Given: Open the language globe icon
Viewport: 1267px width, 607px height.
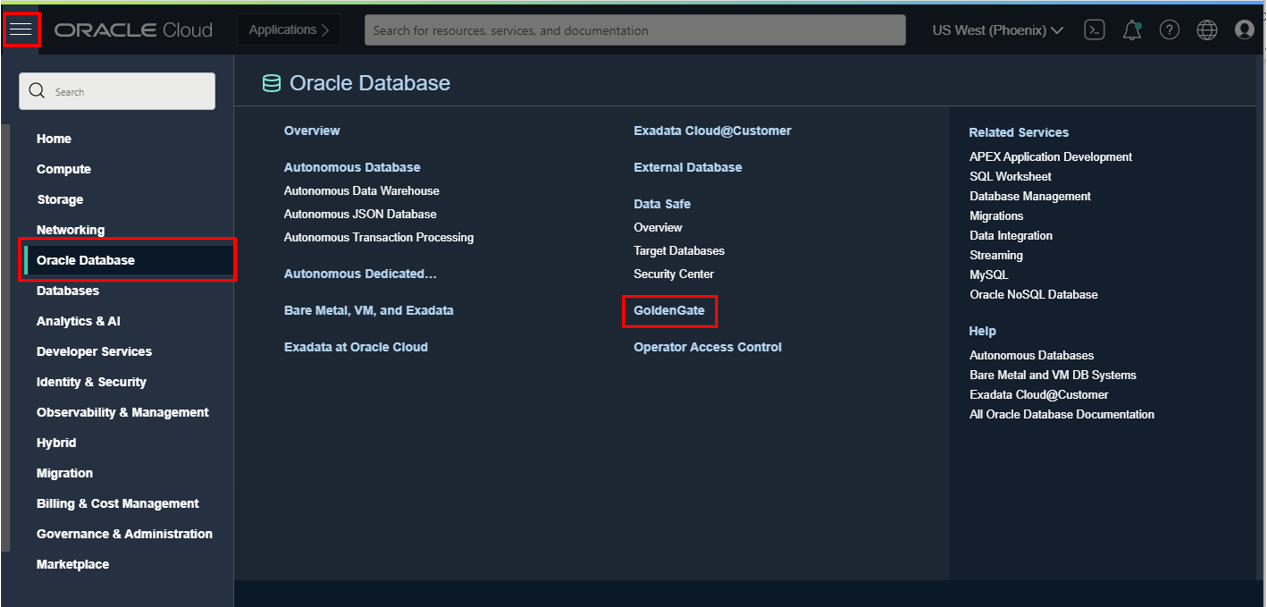Looking at the screenshot, I should coord(1207,30).
